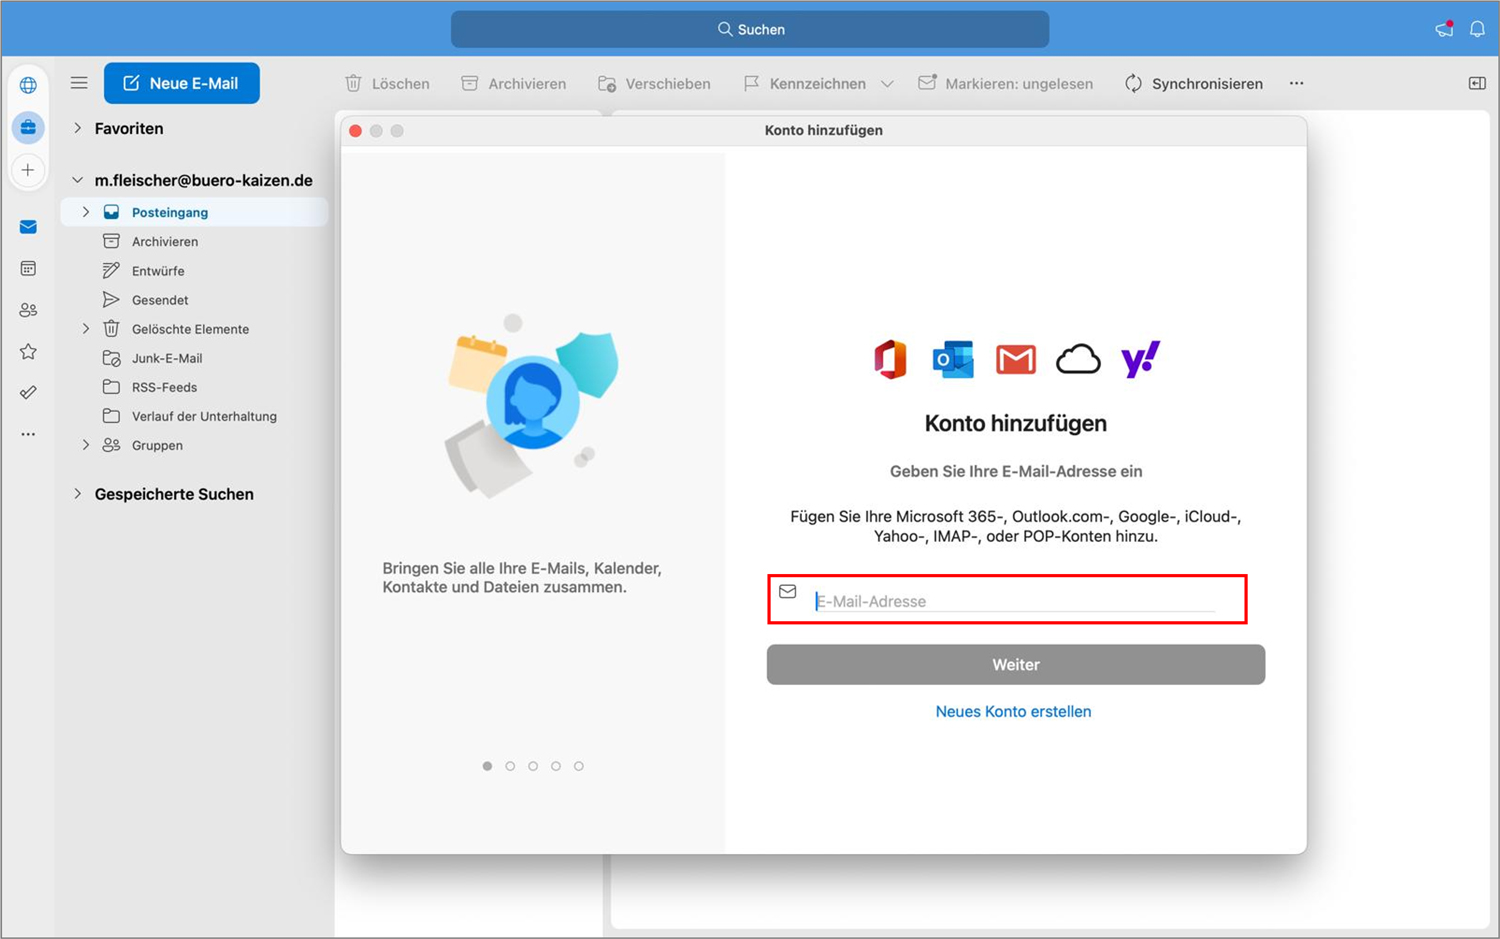Open the toolbar overflow menu (…)

1296,83
